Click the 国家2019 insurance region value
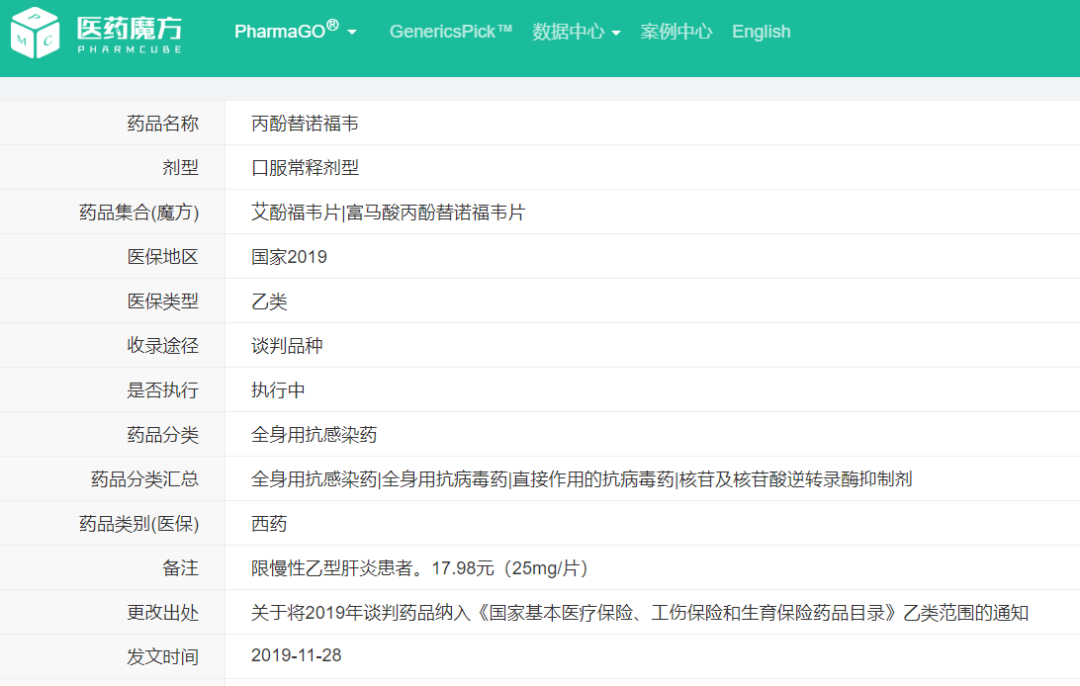This screenshot has width=1080, height=686. click(289, 257)
